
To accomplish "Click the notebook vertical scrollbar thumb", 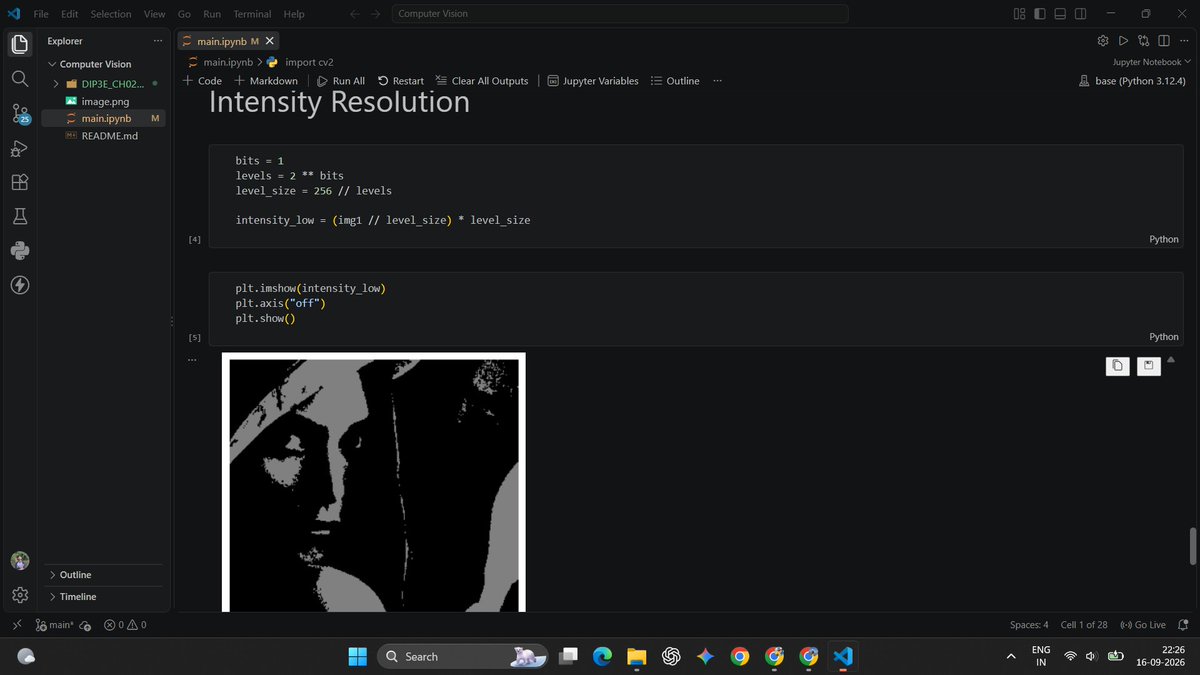I will 1192,546.
